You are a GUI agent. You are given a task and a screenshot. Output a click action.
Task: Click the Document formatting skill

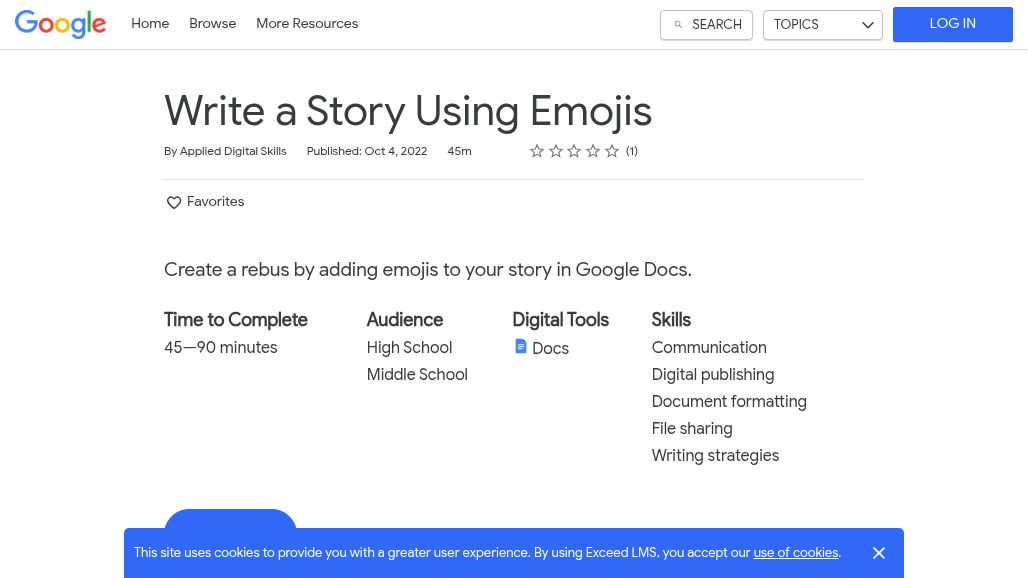(x=729, y=401)
